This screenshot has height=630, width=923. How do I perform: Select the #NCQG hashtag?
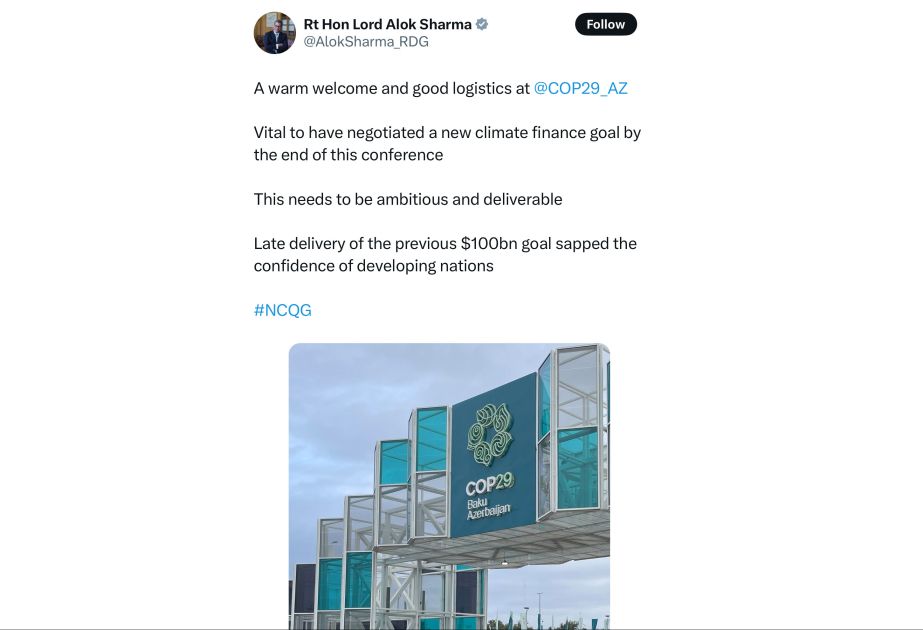click(x=282, y=310)
